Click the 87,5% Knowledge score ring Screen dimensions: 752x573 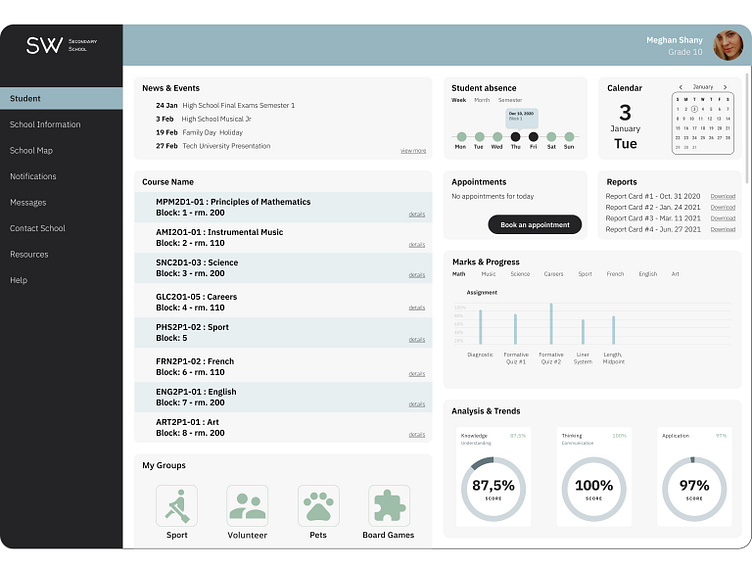(493, 488)
